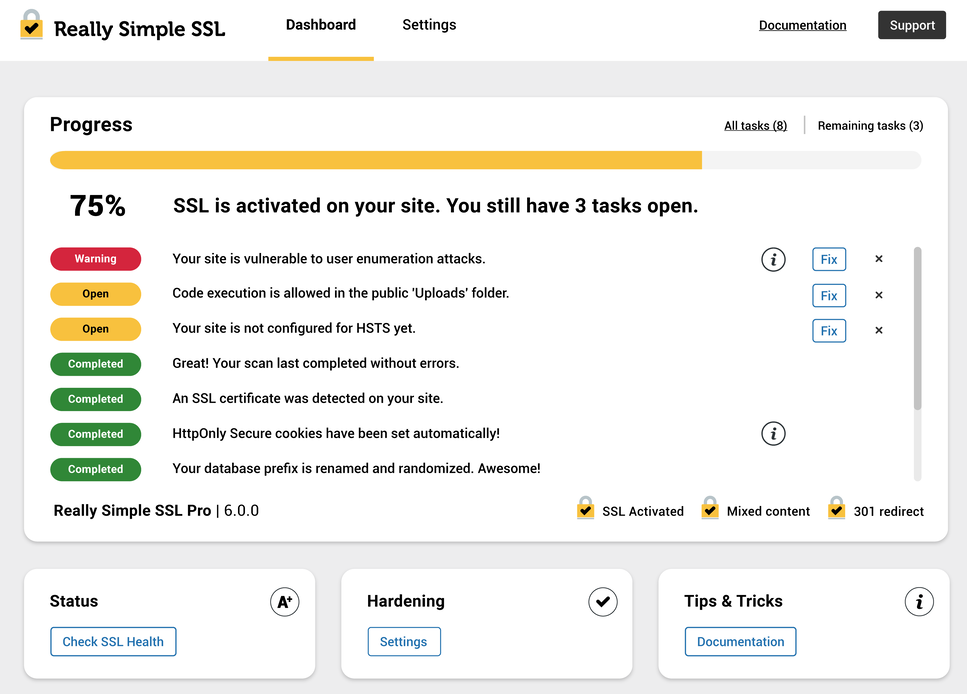
Task: Click the A+ icon in Status card
Action: point(285,602)
